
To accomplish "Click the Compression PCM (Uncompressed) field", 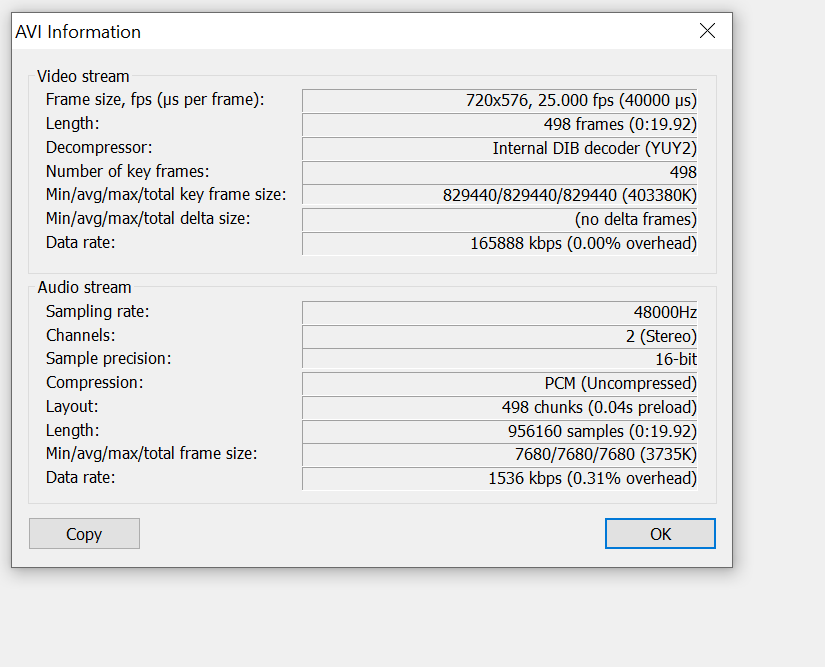I will tap(500, 383).
